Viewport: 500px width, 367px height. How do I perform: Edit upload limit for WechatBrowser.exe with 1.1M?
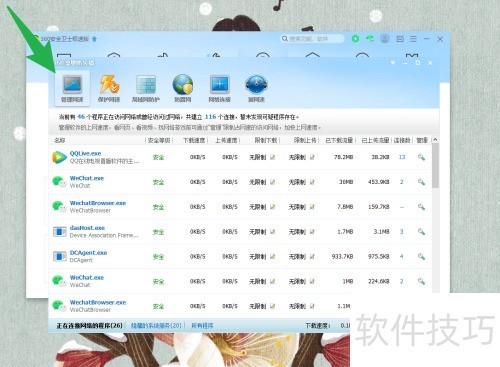click(x=312, y=306)
